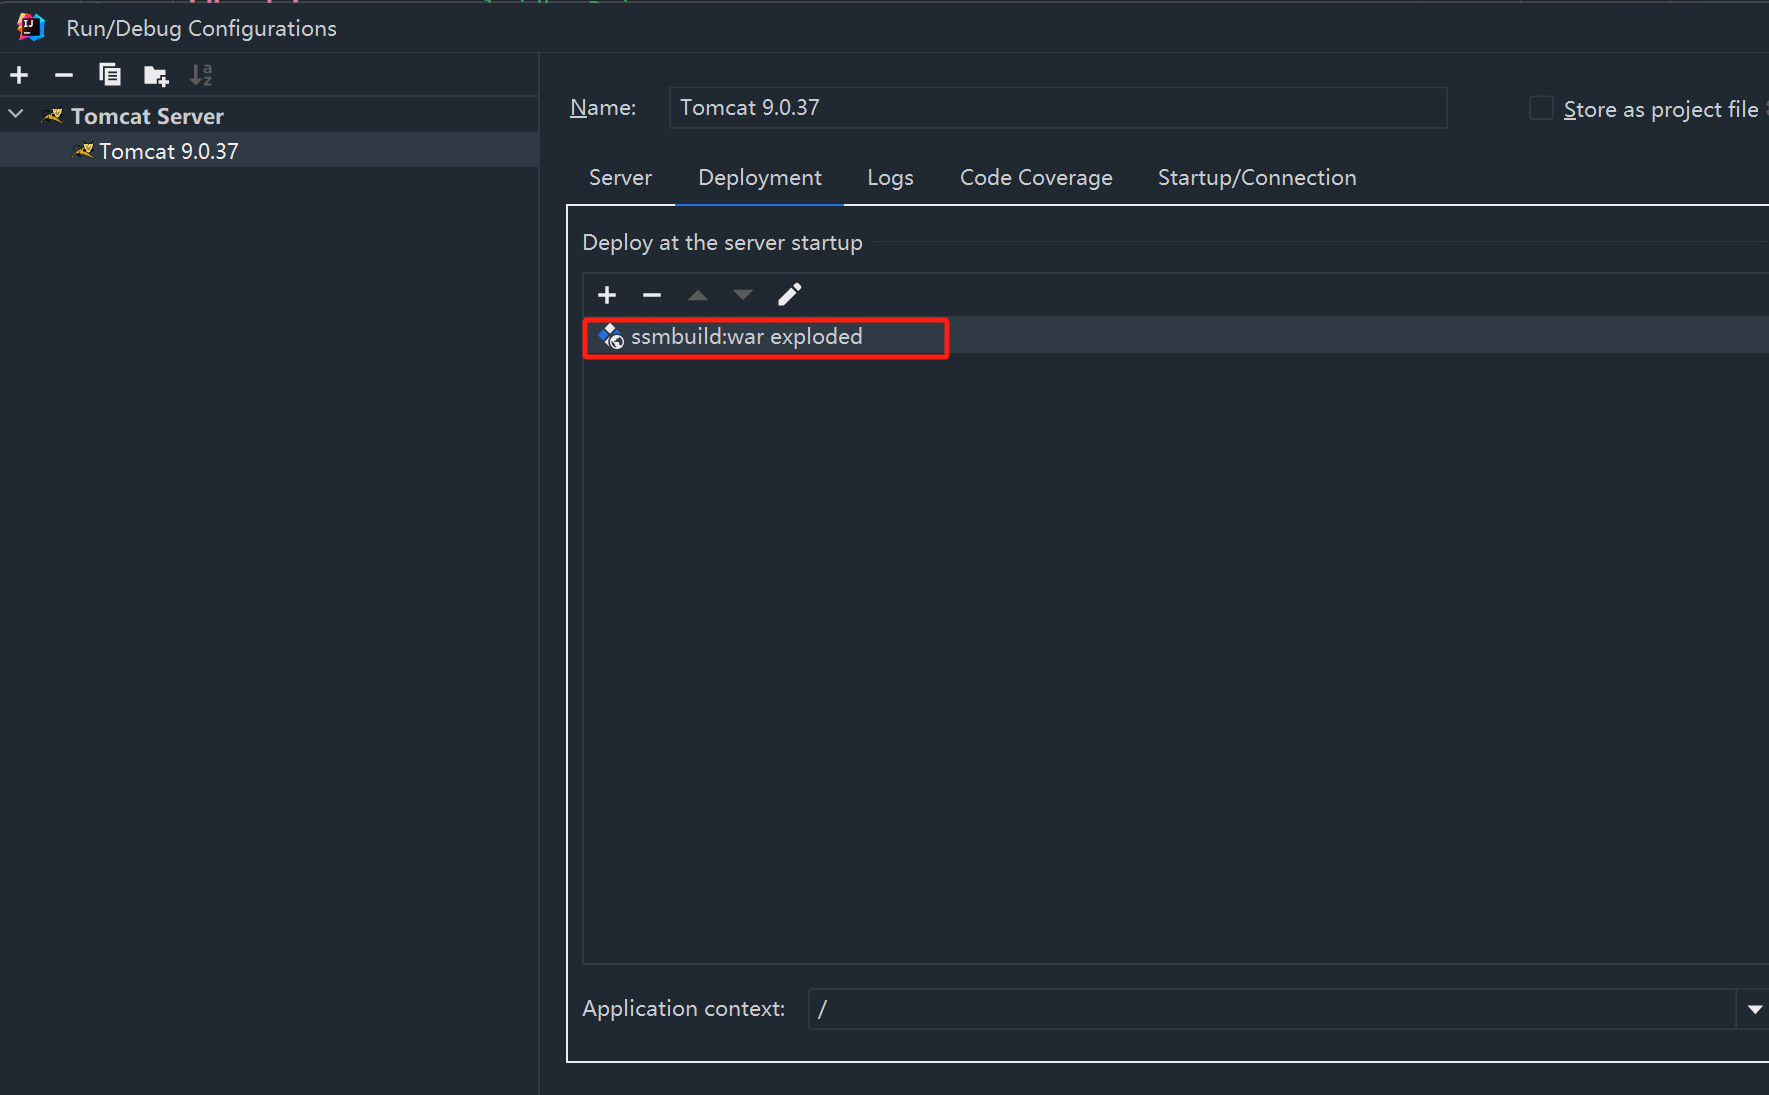Click the IntelliJ logo in title bar
1769x1095 pixels.
(x=31, y=27)
